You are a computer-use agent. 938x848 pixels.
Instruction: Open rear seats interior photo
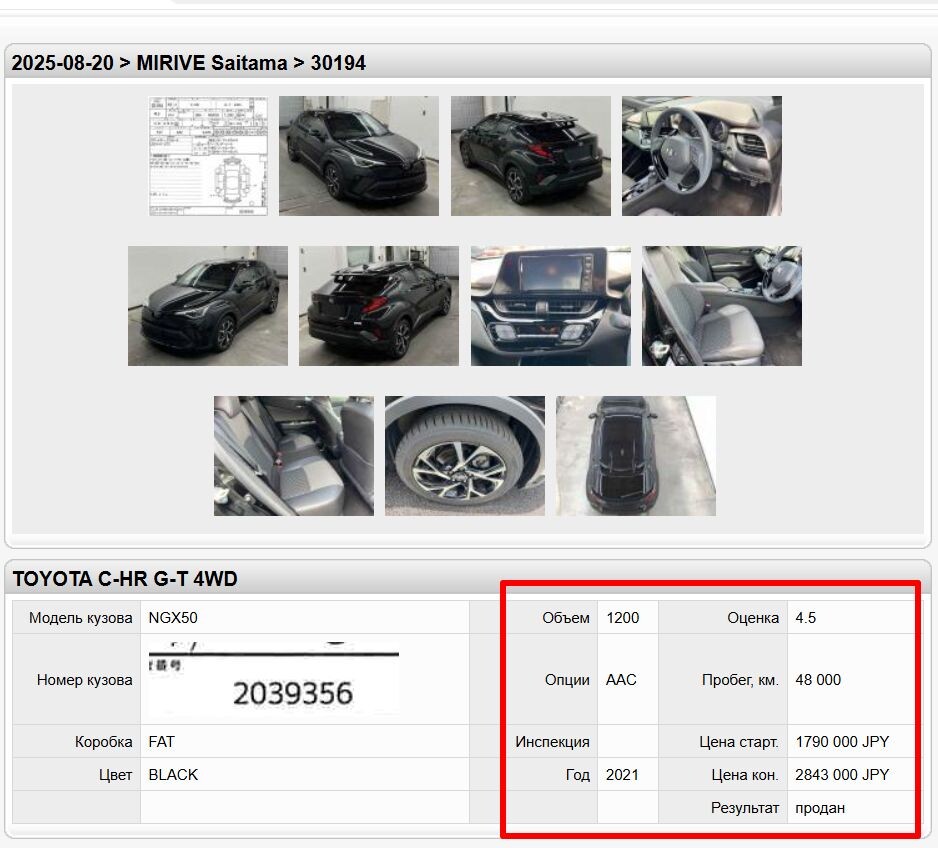point(294,456)
